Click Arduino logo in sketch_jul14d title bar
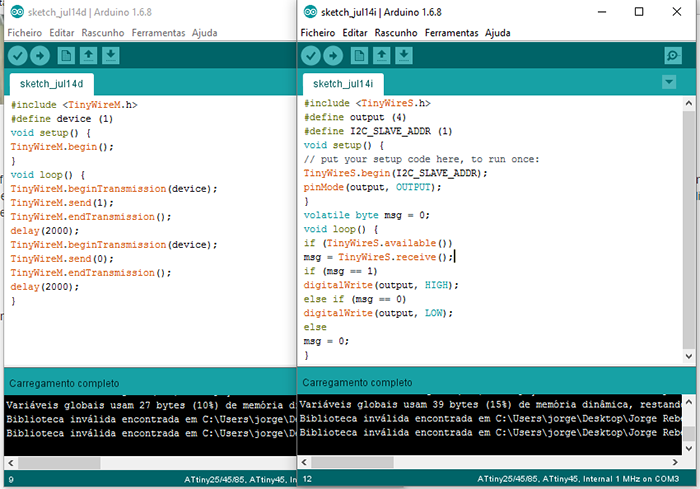The image size is (700, 489). point(17,12)
